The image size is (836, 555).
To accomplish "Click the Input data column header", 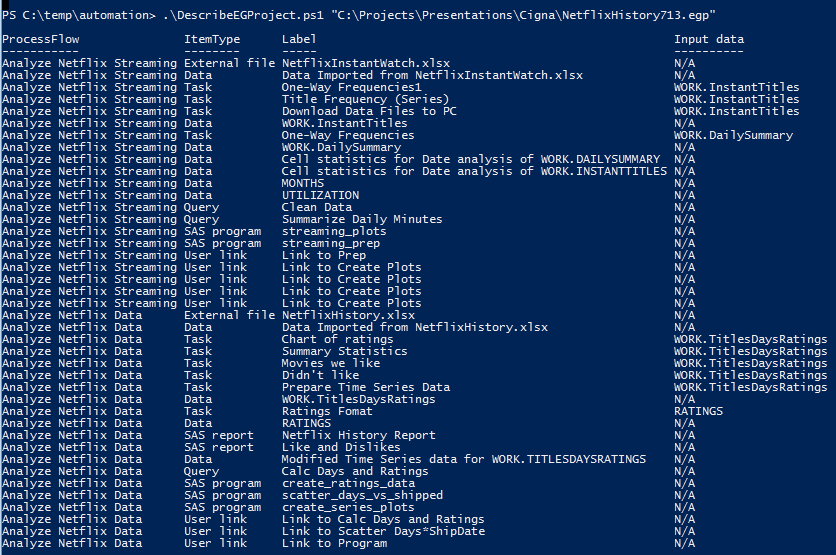I will click(709, 39).
